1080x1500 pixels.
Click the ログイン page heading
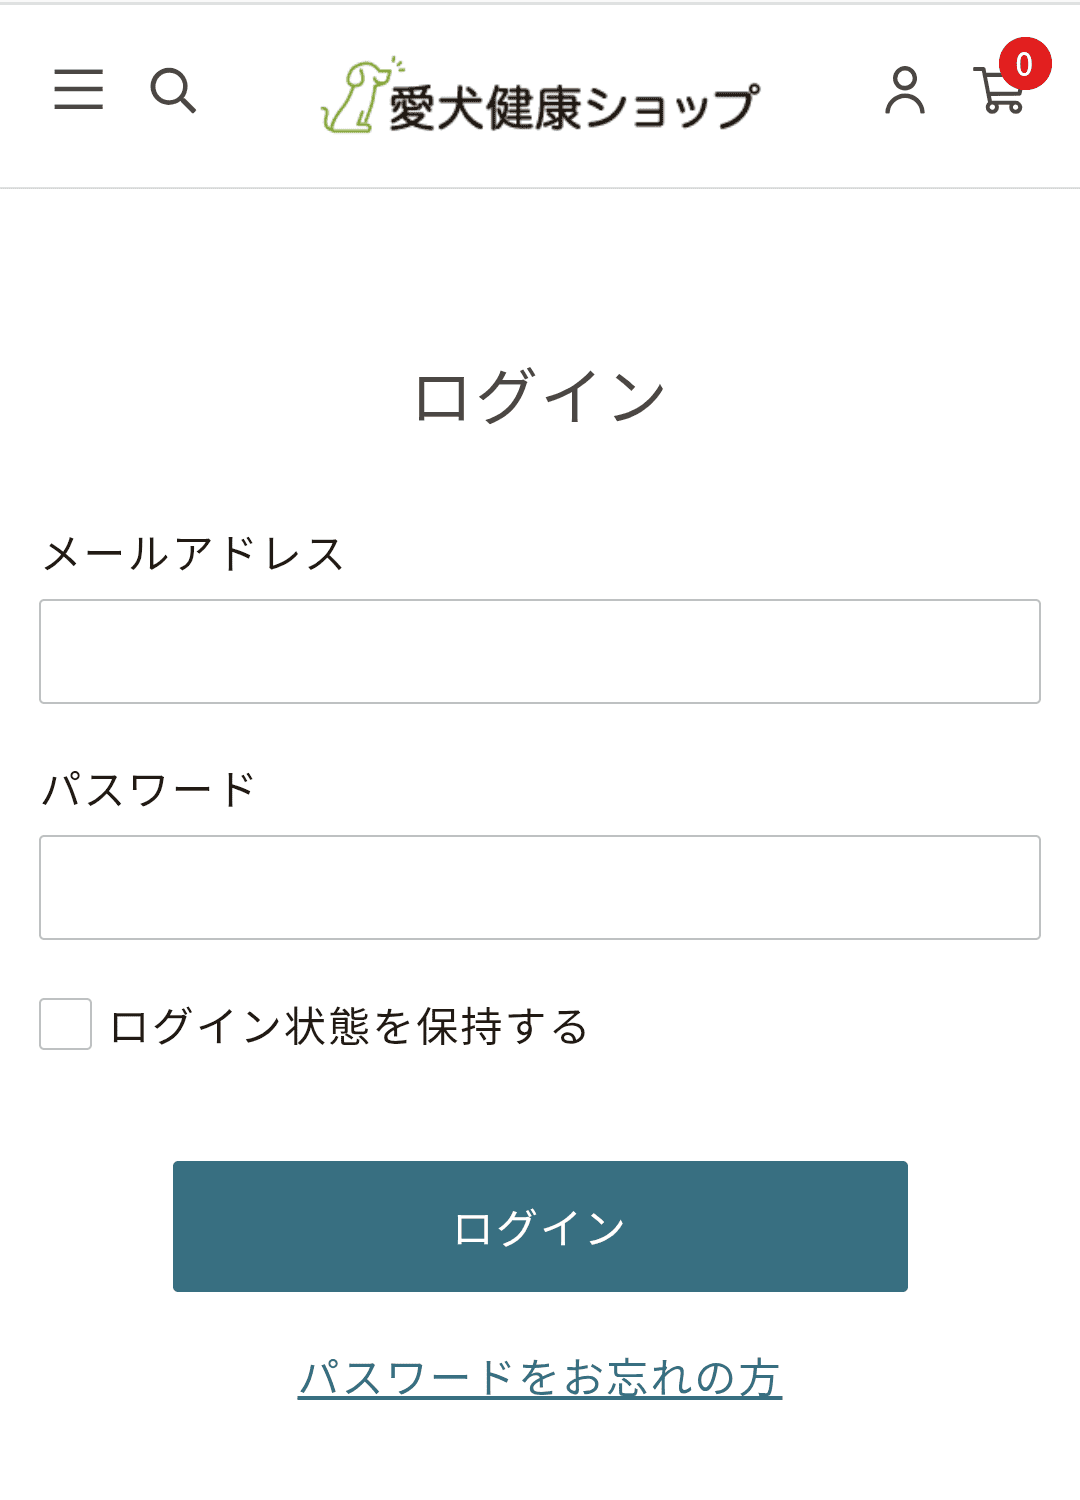[540, 393]
